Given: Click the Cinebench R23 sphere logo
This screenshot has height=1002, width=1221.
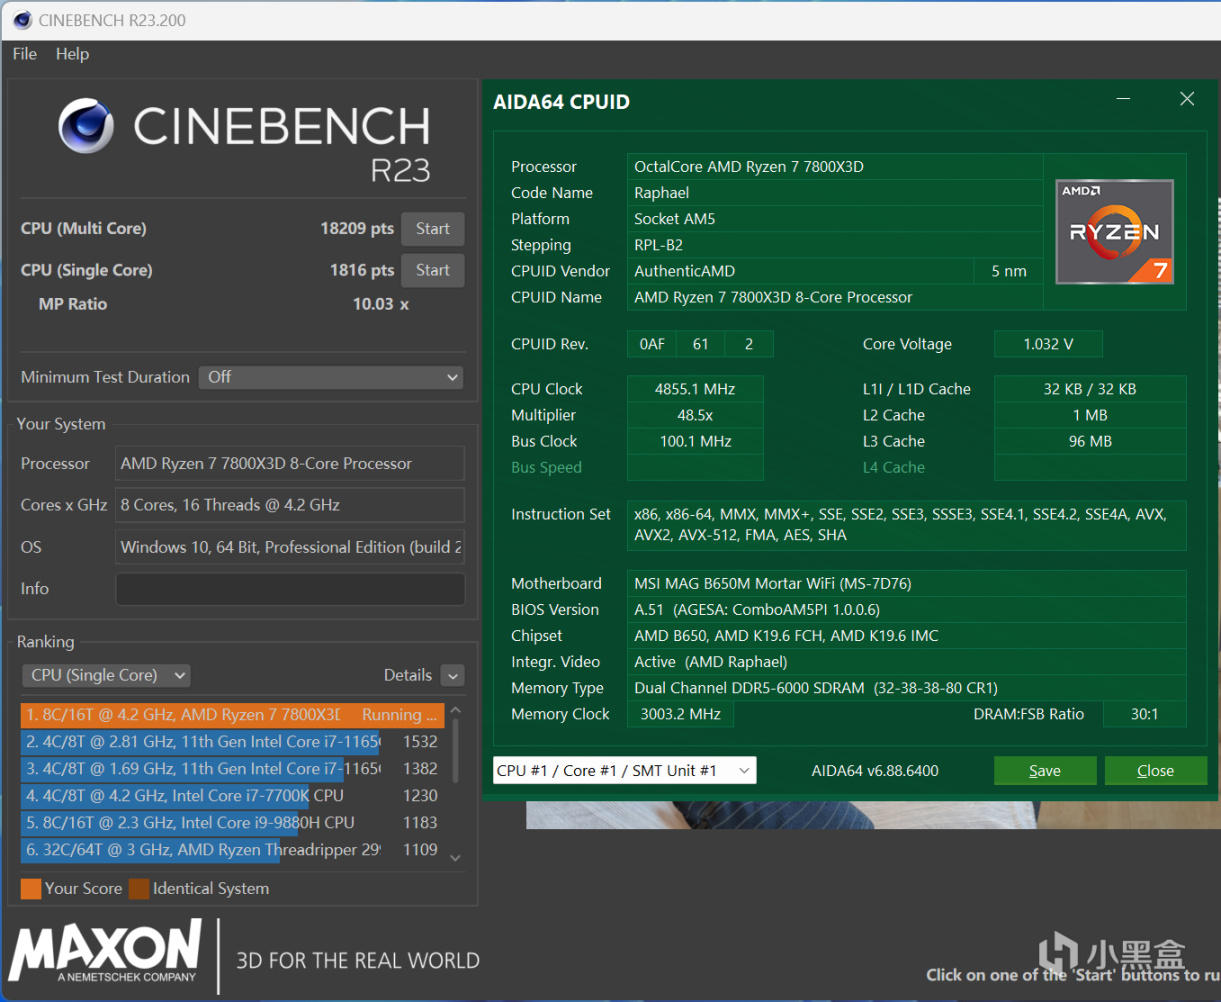Looking at the screenshot, I should pyautogui.click(x=86, y=126).
